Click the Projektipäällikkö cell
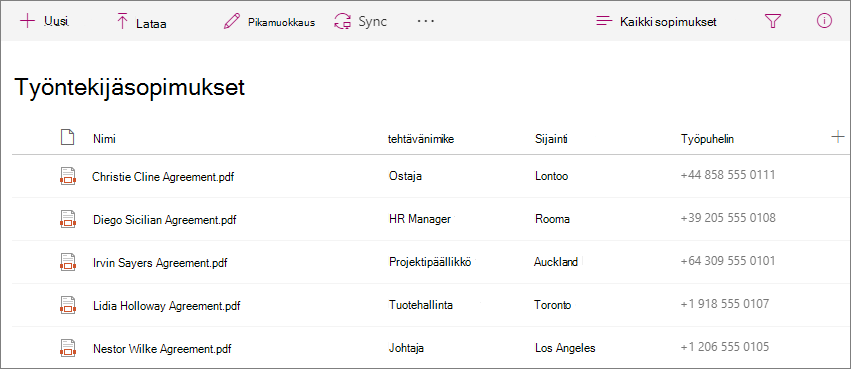Screen dimensions: 851x369 tap(431, 262)
